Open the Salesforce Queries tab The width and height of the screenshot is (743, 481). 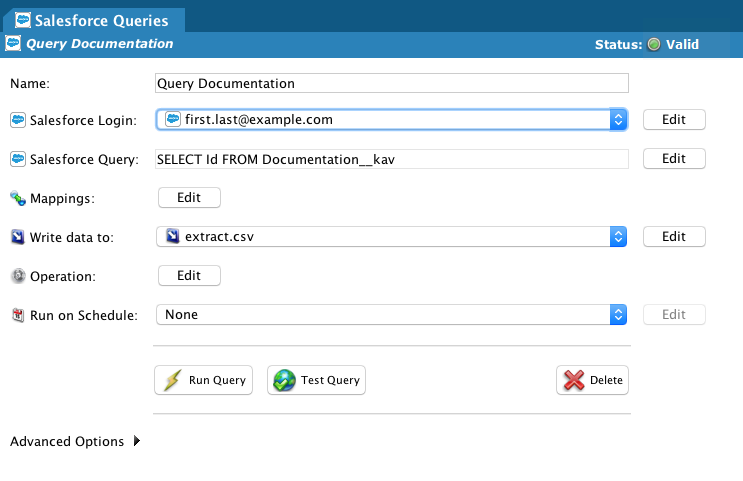pyautogui.click(x=93, y=20)
